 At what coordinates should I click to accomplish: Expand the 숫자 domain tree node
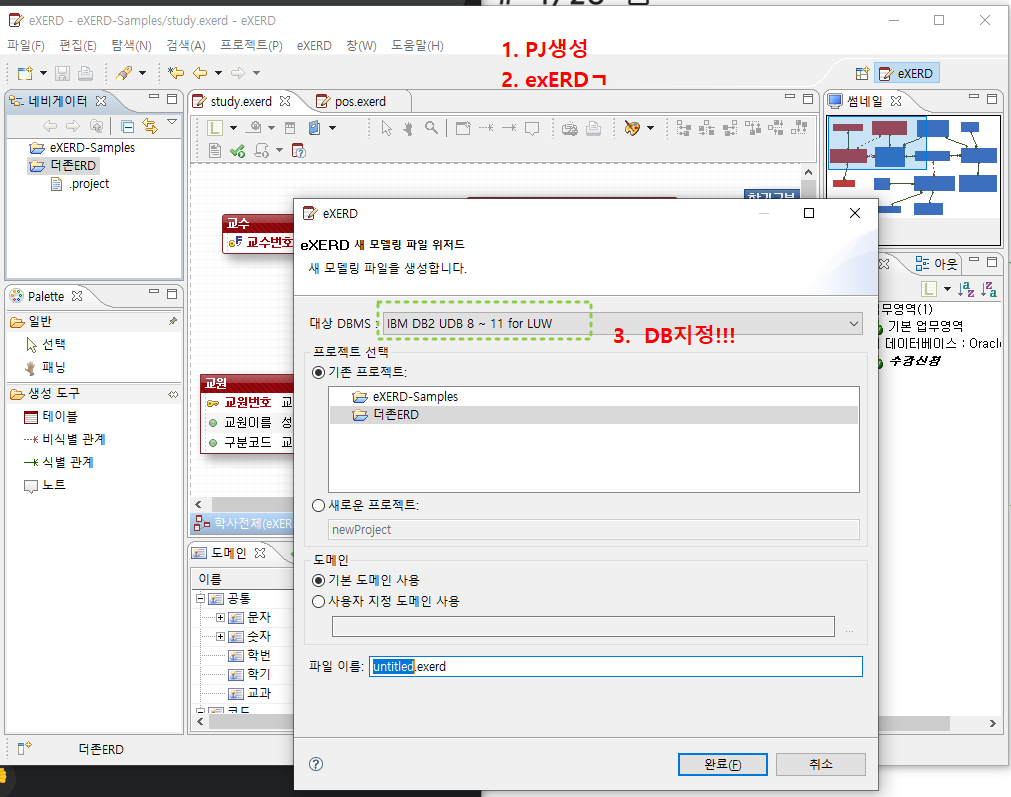[x=221, y=636]
